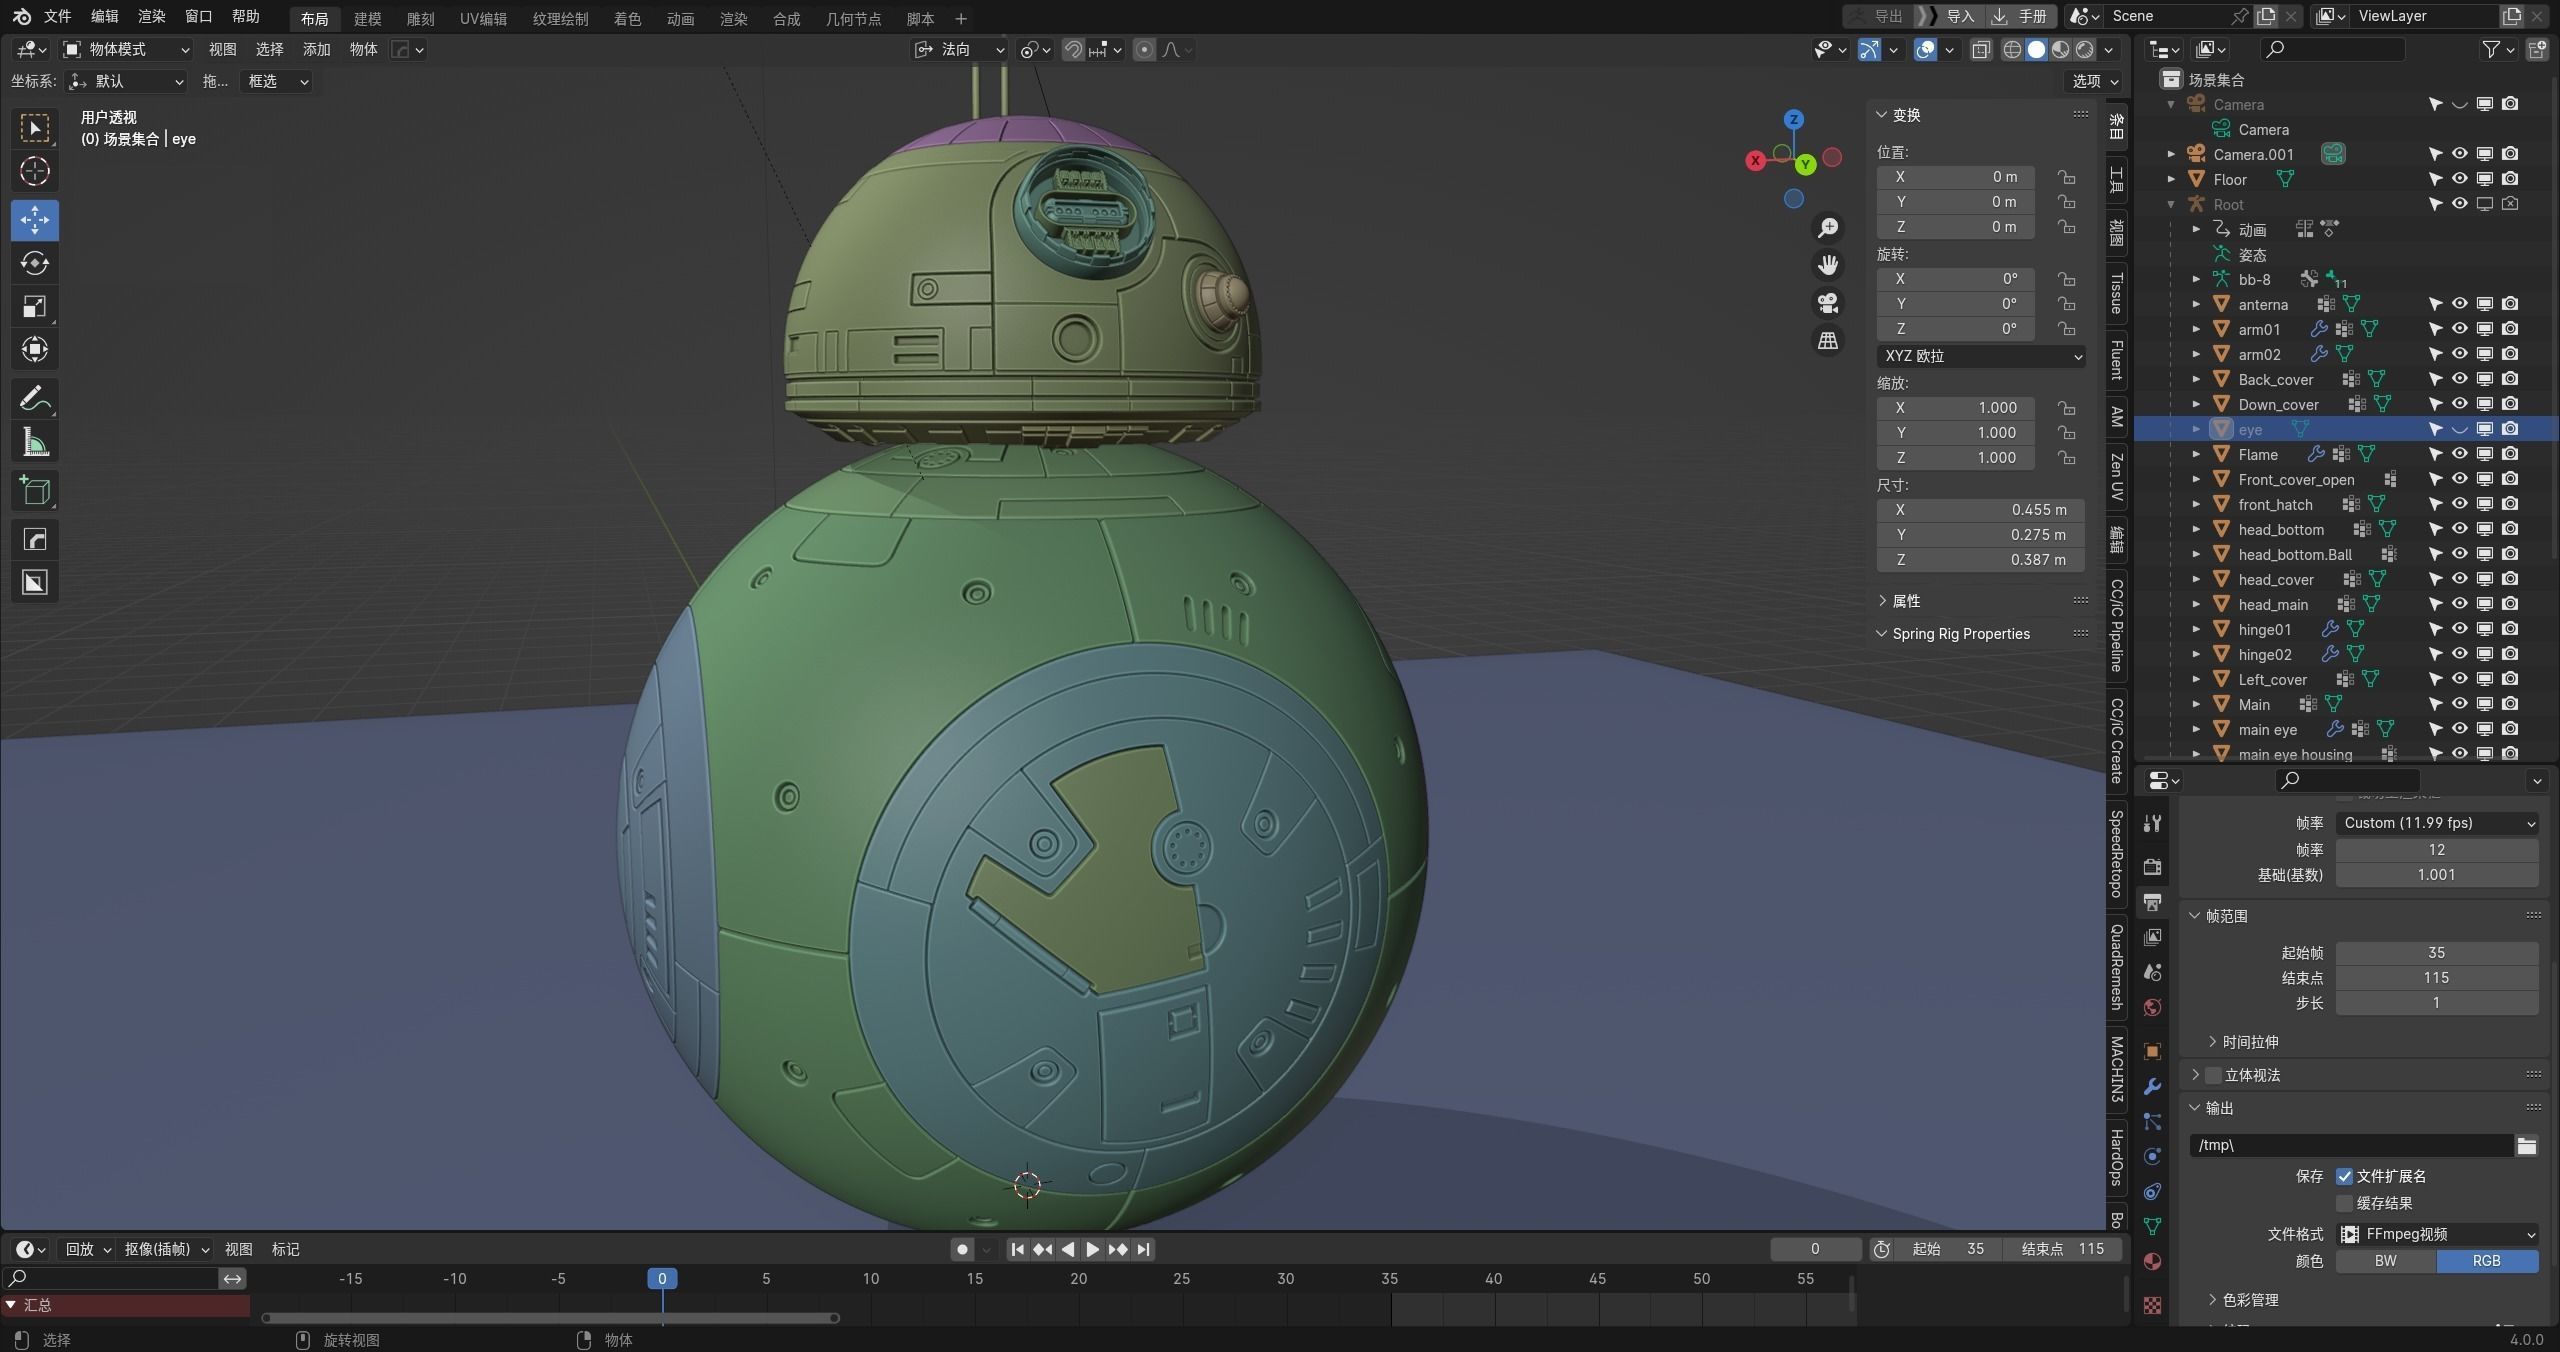
Task: Click the End frame field showing 115
Action: [2062, 1249]
